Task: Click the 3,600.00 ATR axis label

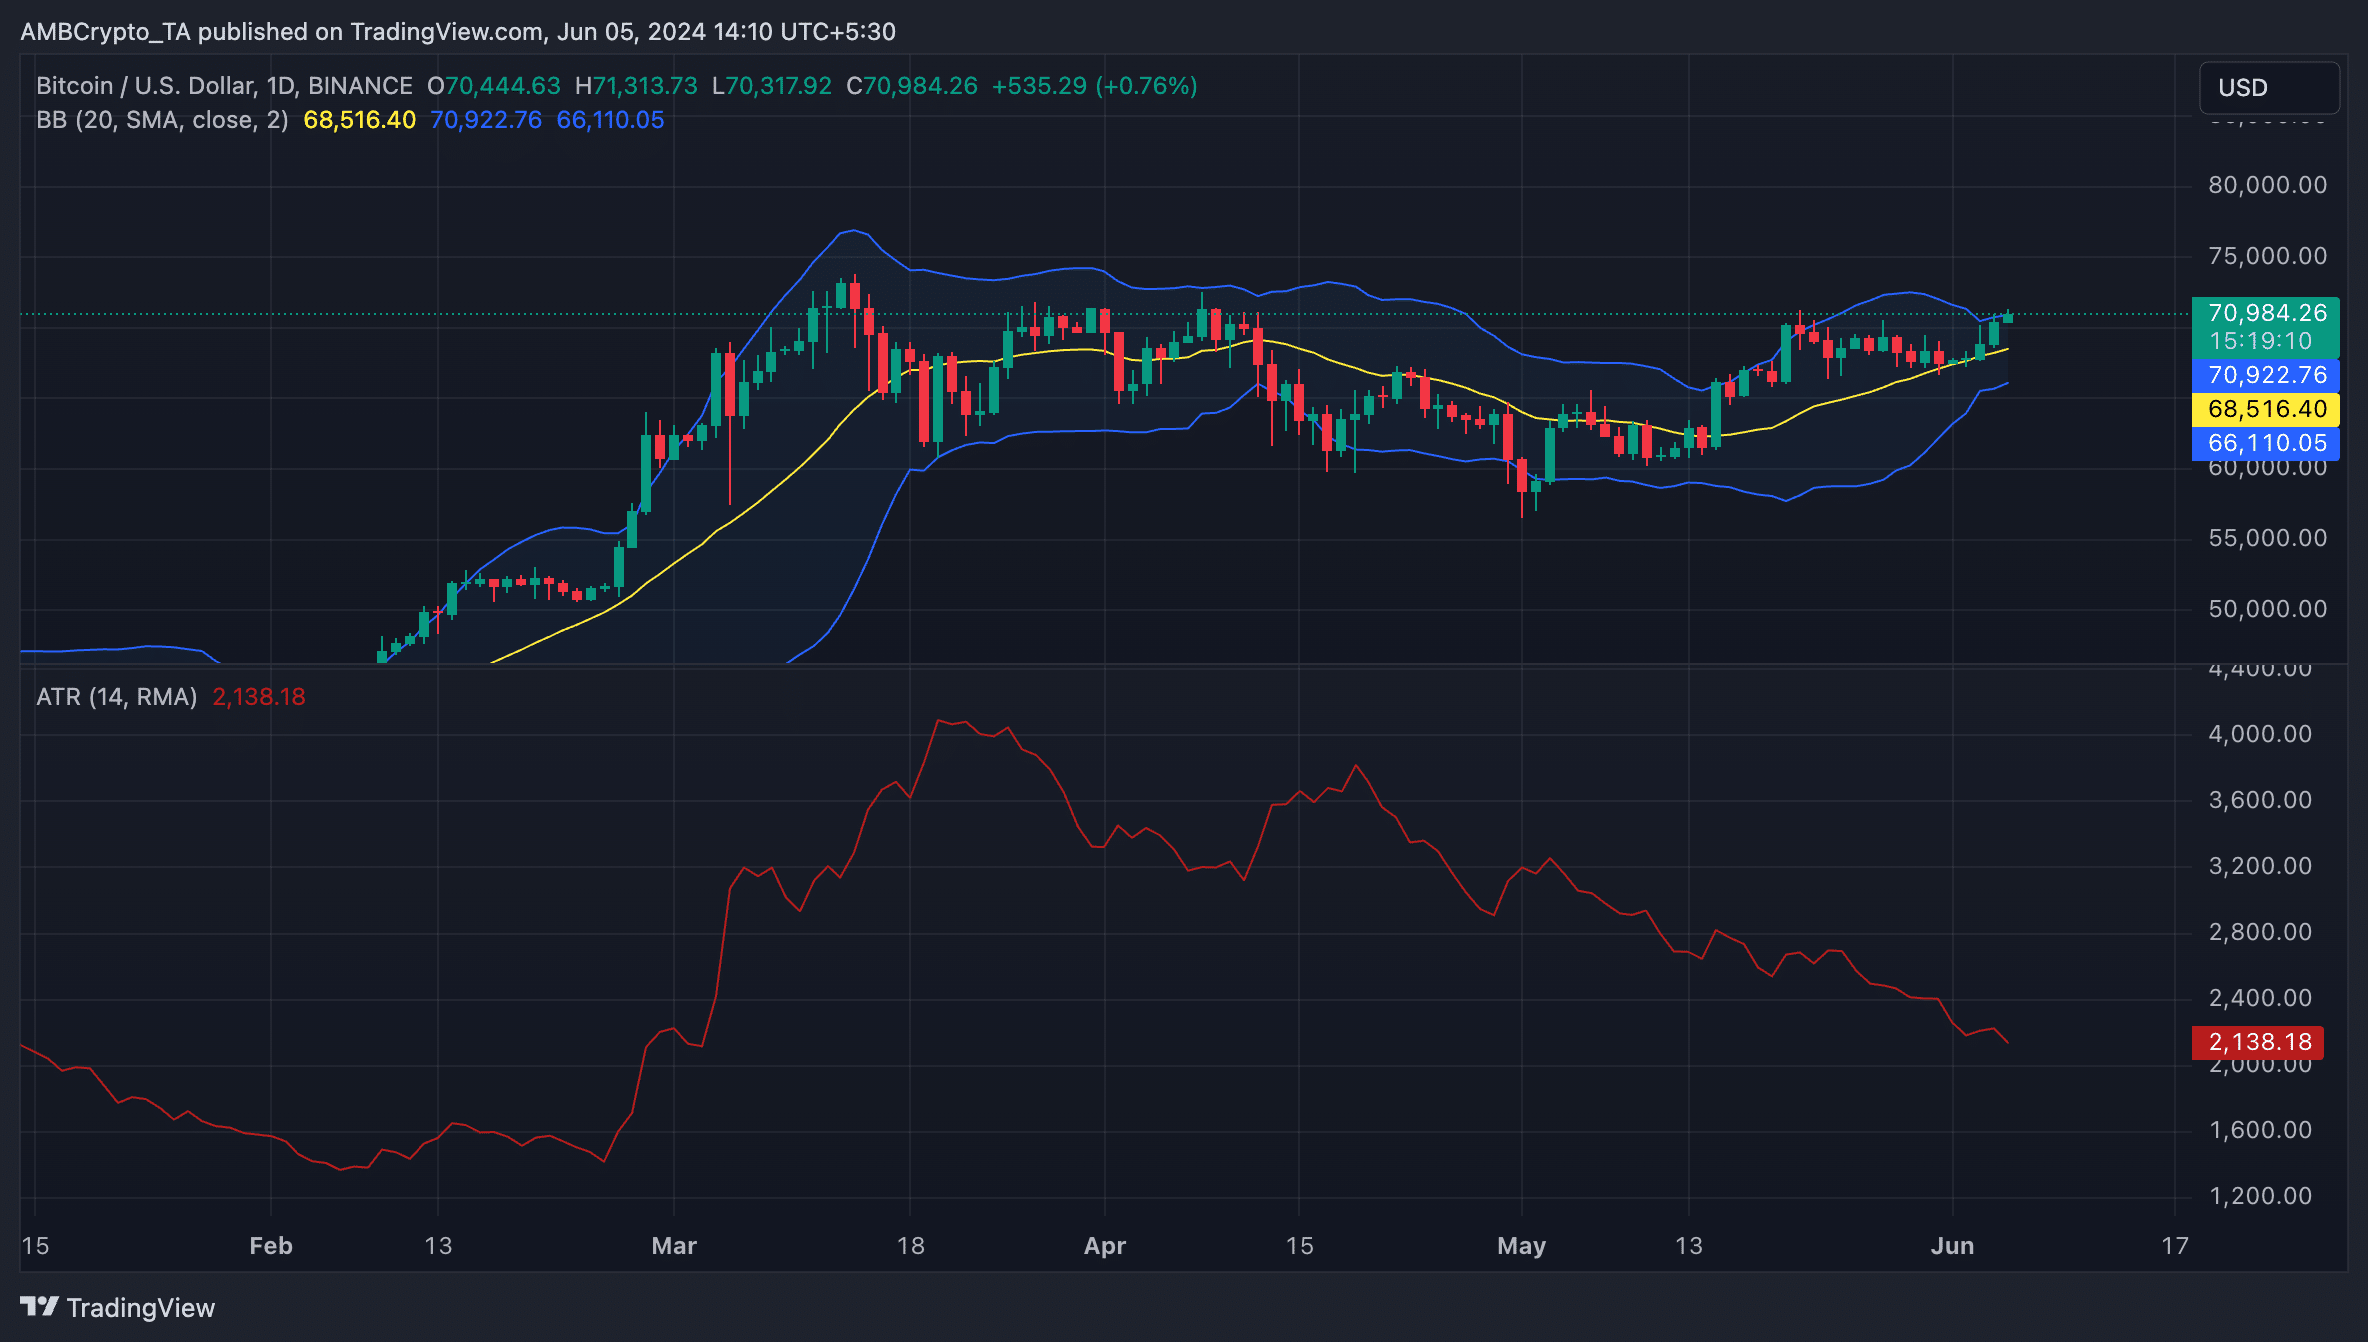Action: (x=2260, y=800)
